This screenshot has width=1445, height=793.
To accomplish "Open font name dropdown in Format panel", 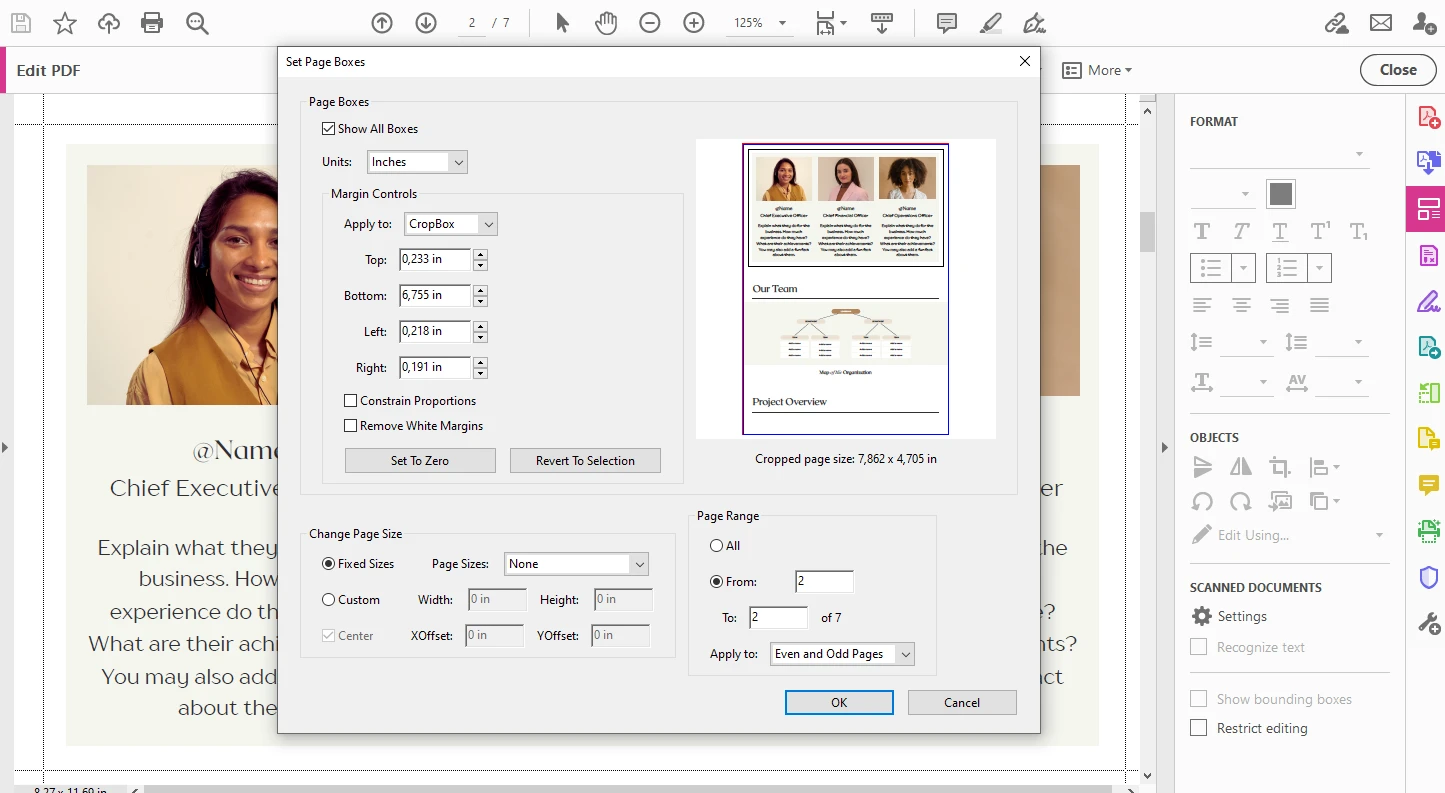I will click(1278, 154).
